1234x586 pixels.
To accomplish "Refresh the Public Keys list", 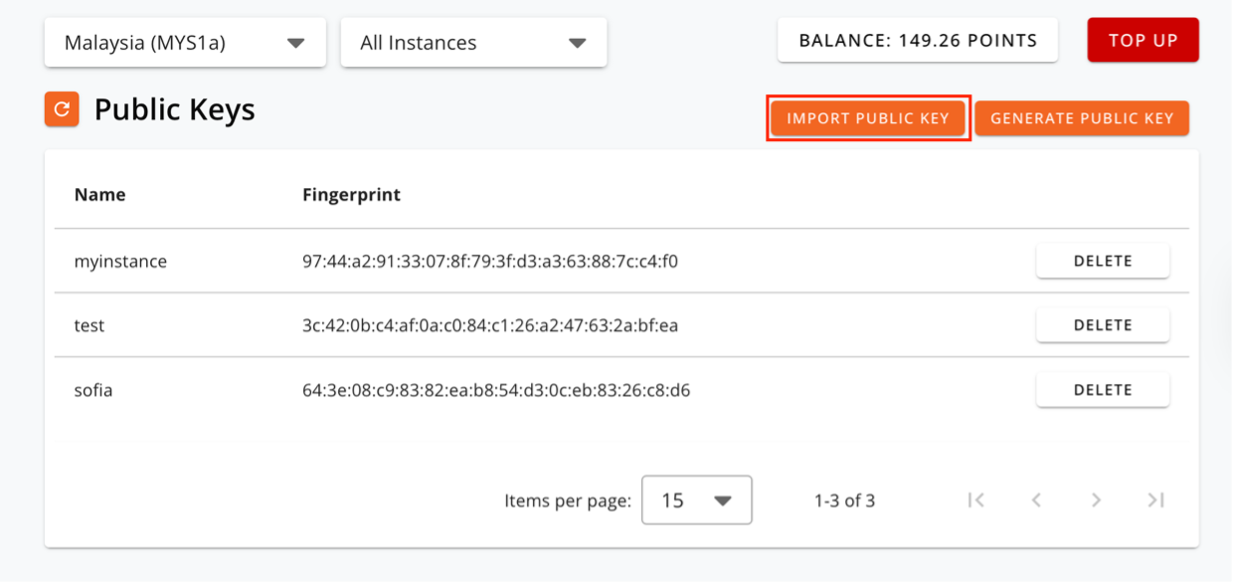I will [62, 109].
